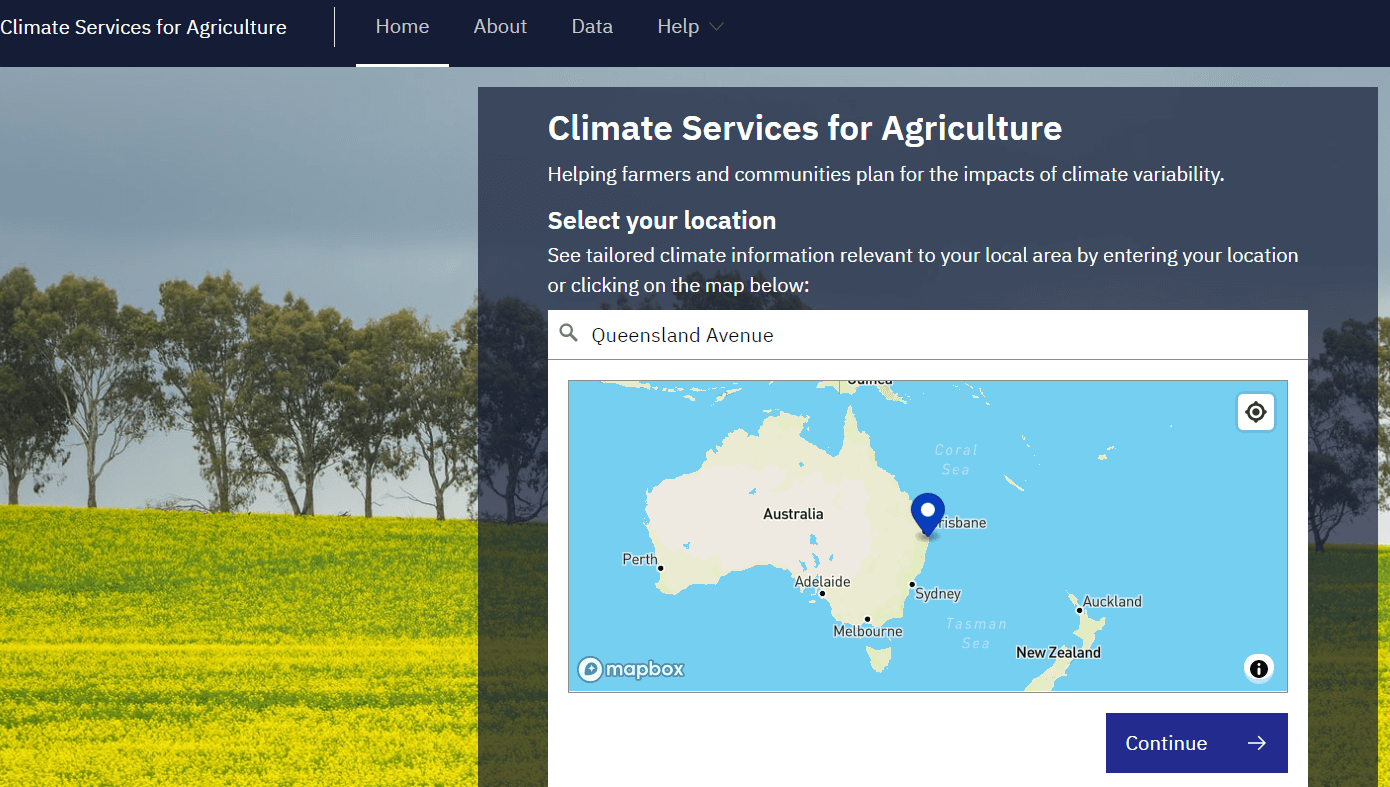Click the search magnifier icon
The width and height of the screenshot is (1390, 787).
568,333
